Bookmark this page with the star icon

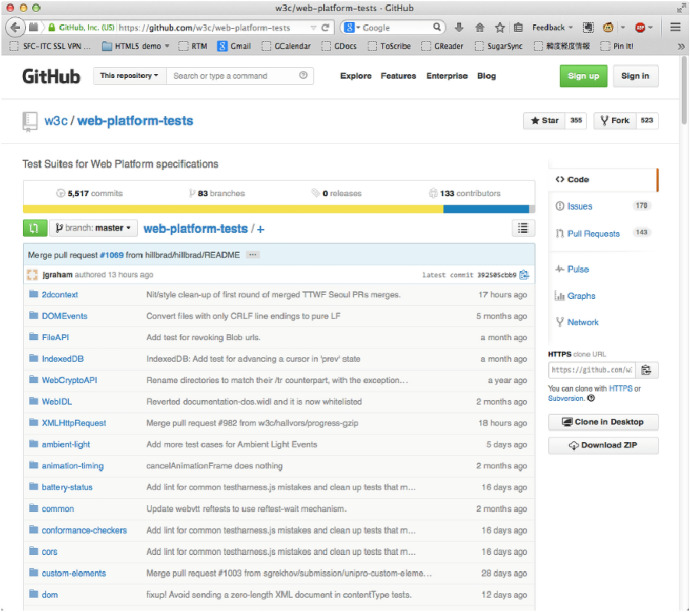500,27
